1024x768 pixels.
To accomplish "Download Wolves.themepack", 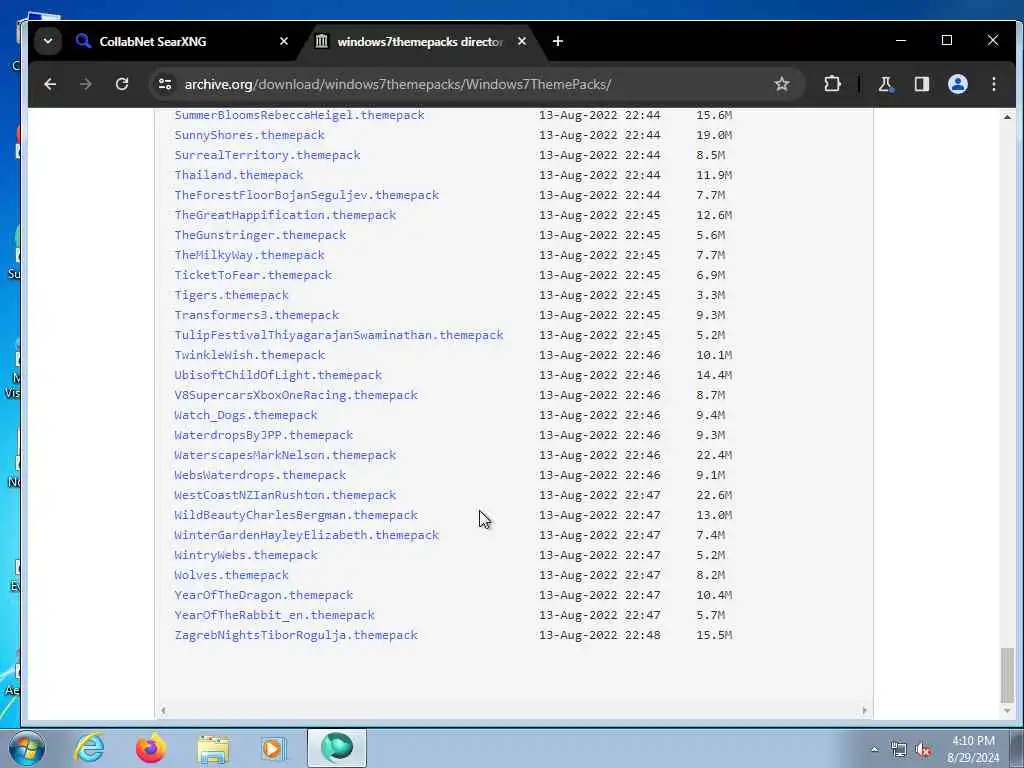I will pyautogui.click(x=231, y=575).
